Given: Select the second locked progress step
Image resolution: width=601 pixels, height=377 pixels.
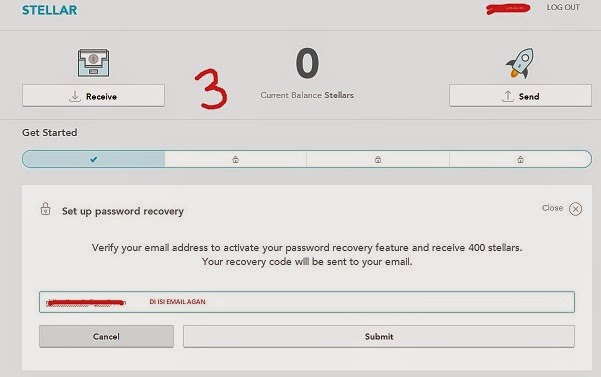Looking at the screenshot, I should pyautogui.click(x=235, y=159).
